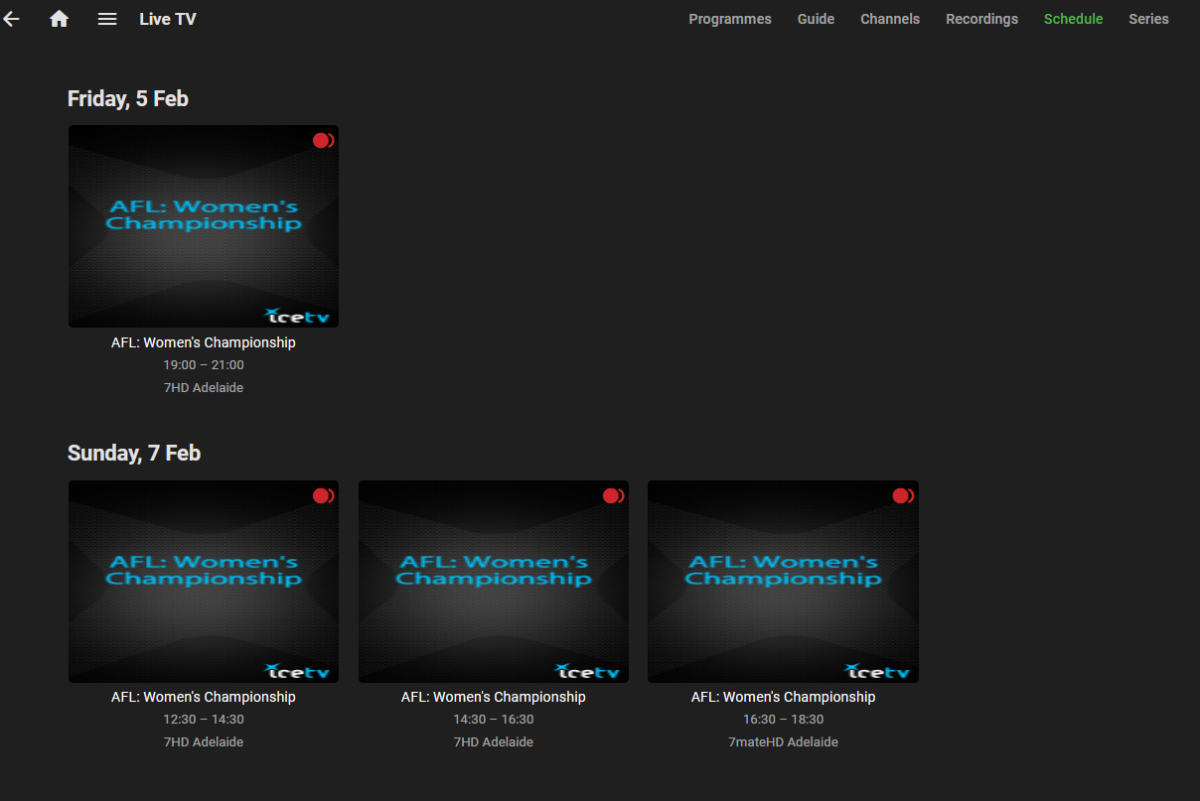Screen dimensions: 1200x801
Task: Open the hamburger menu
Action: pyautogui.click(x=107, y=19)
